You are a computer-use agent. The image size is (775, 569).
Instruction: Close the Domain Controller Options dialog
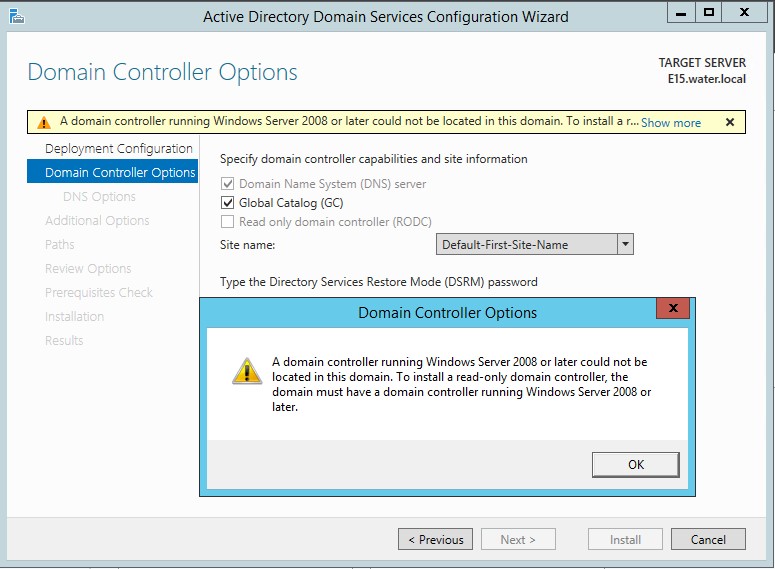click(x=673, y=308)
